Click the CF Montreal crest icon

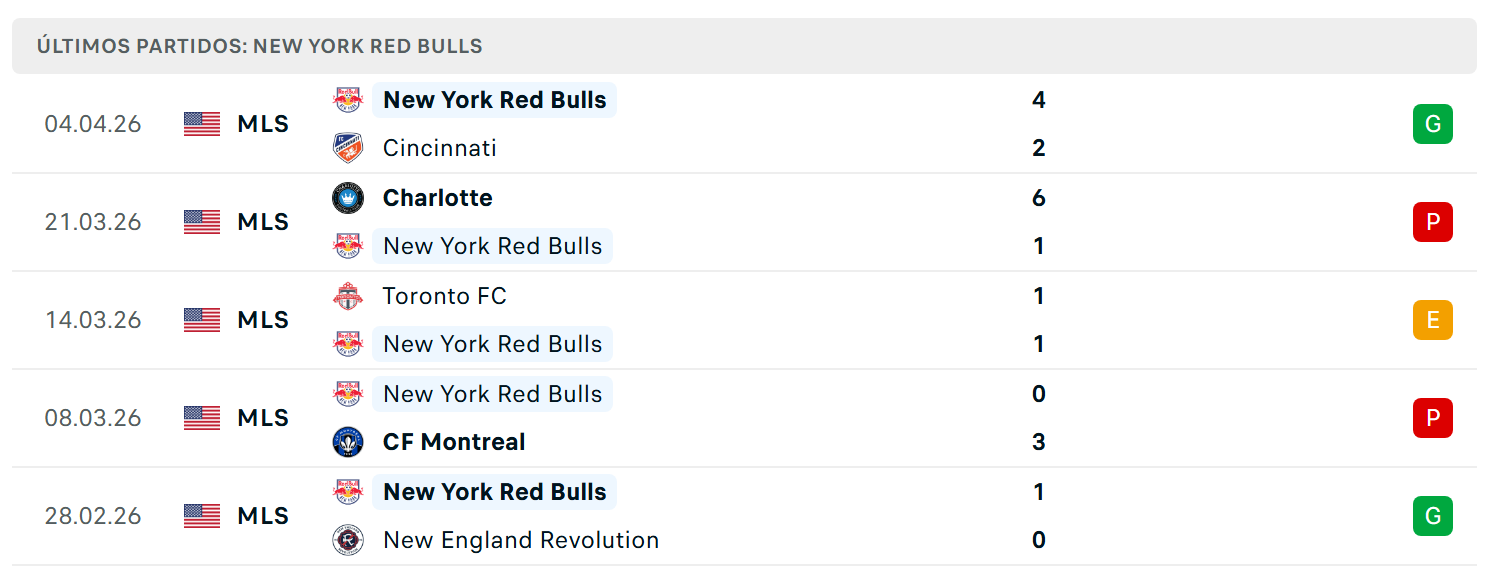coord(348,442)
